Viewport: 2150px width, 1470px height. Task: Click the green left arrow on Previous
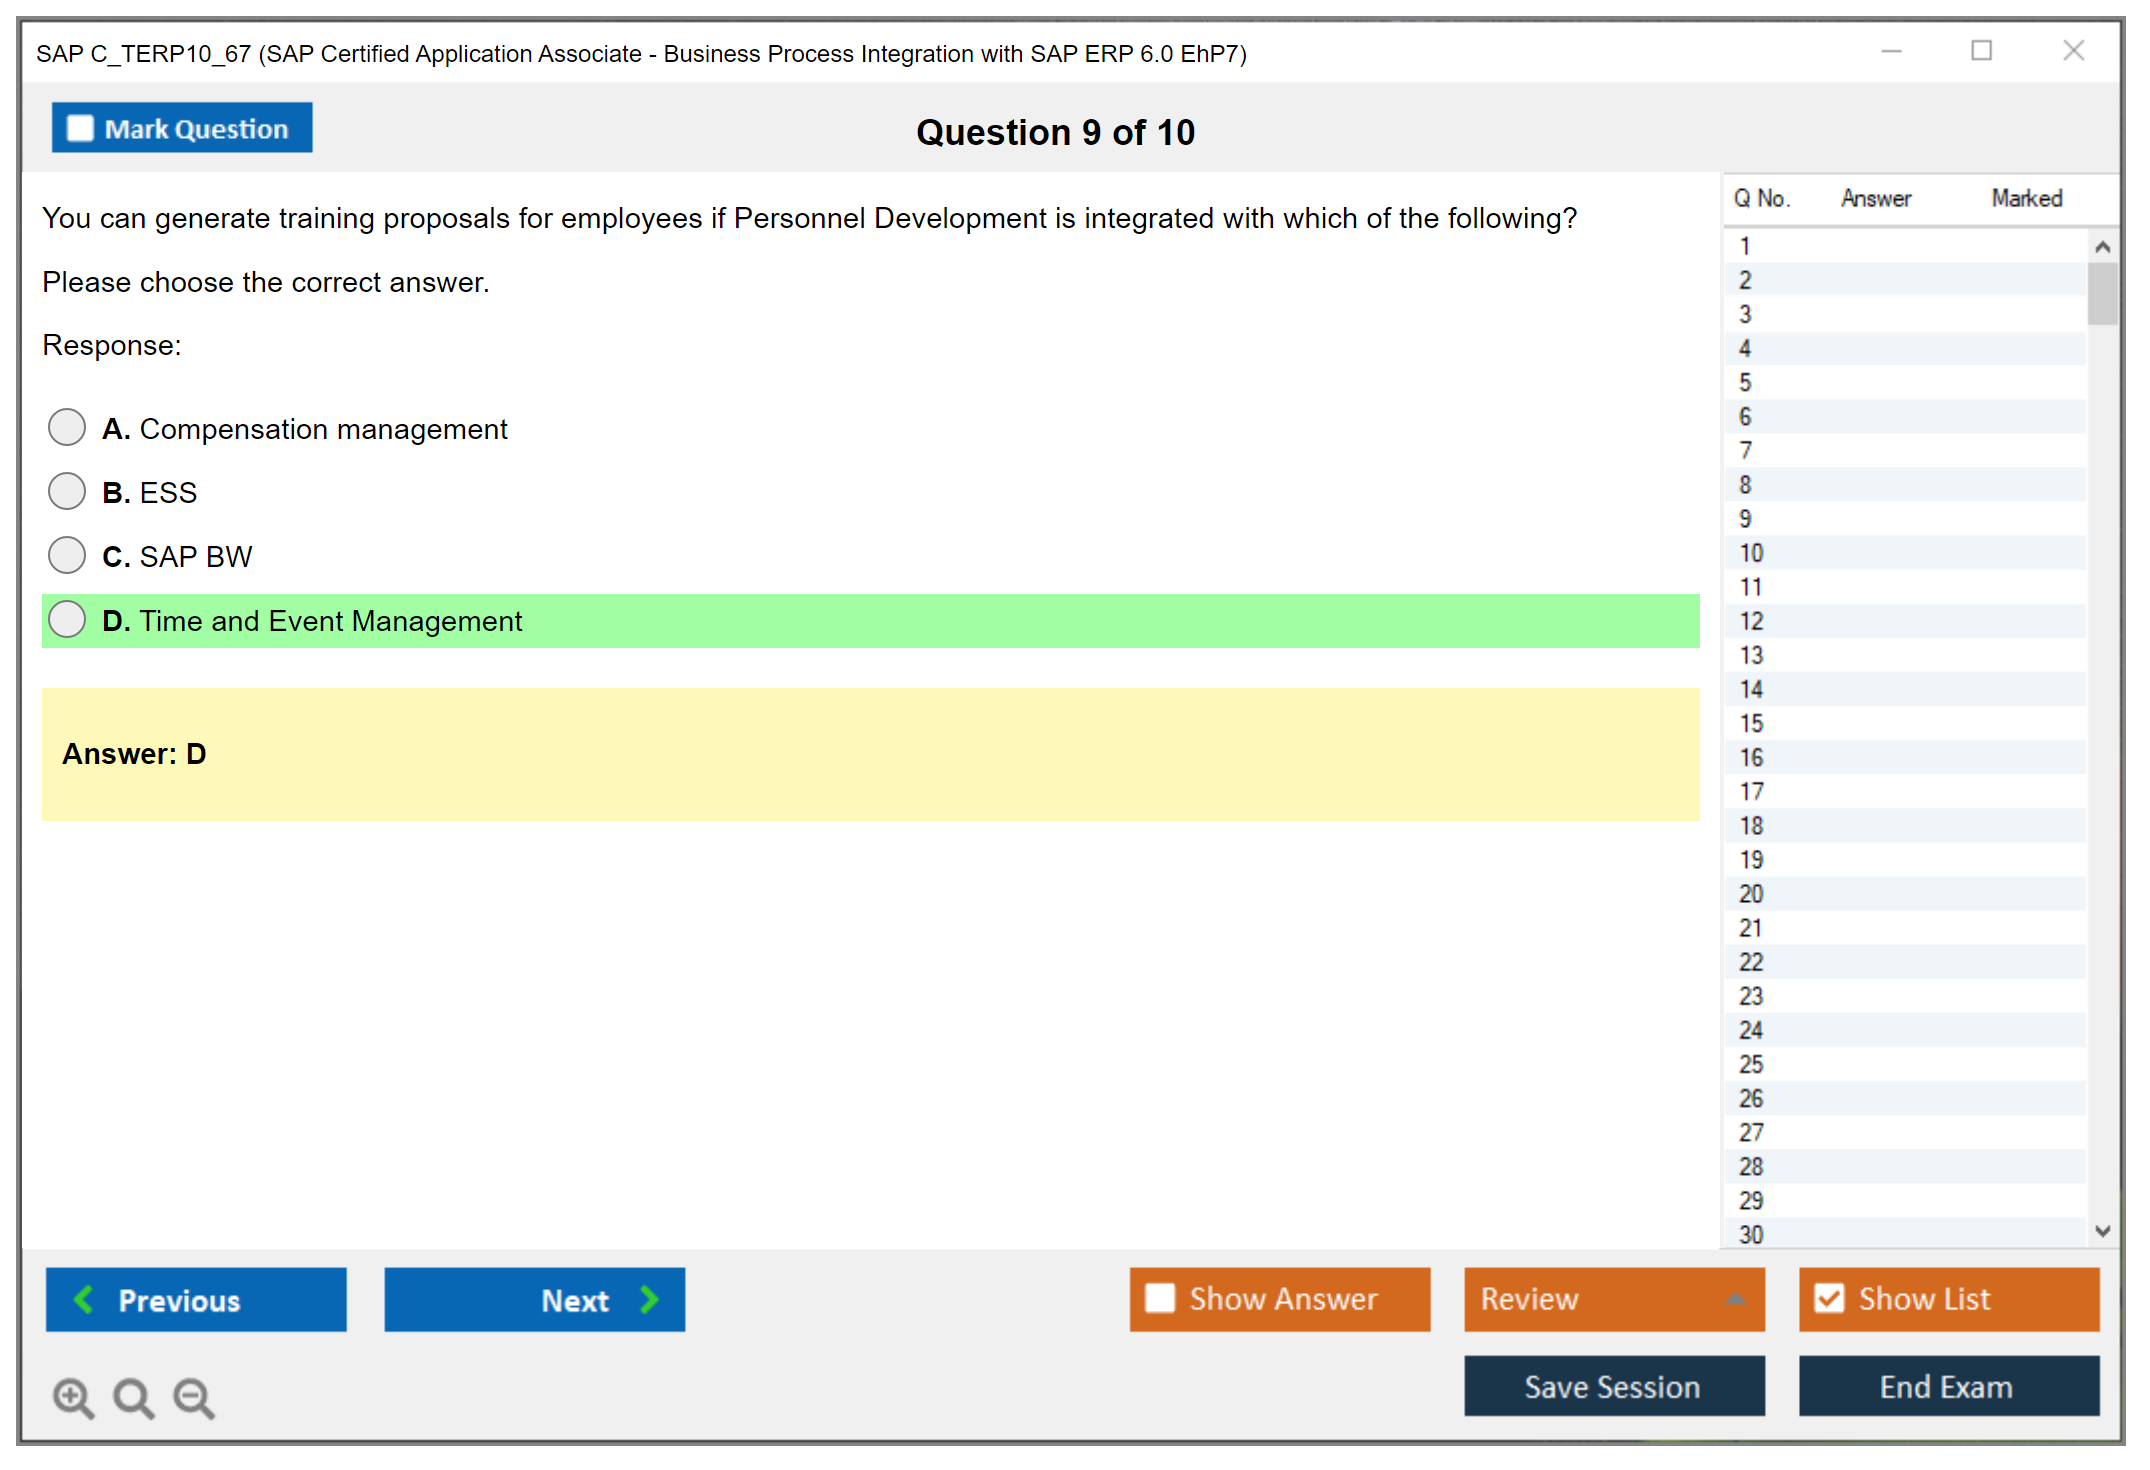[84, 1299]
